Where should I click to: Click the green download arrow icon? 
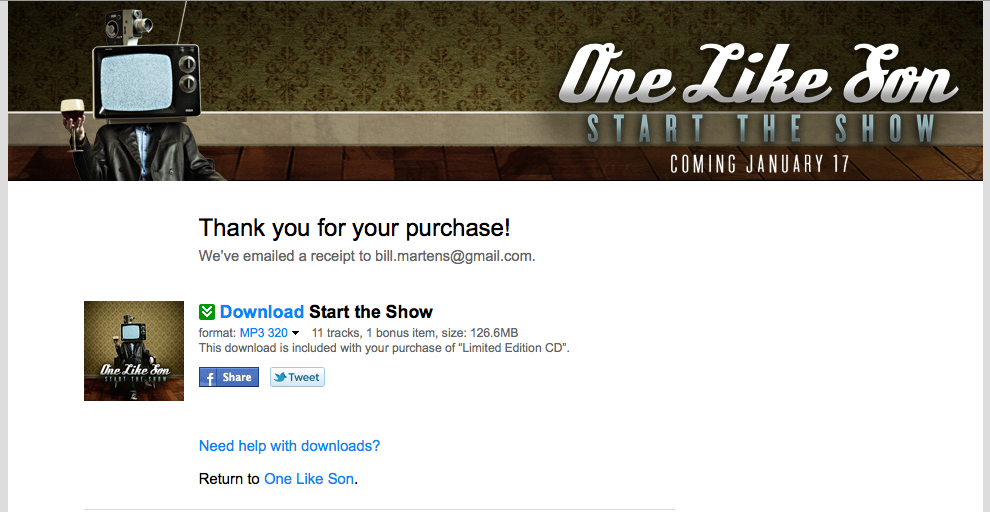207,312
